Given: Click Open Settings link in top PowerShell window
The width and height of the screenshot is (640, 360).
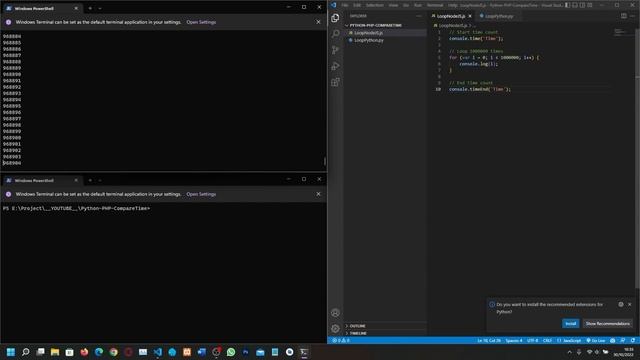Looking at the screenshot, I should click(201, 22).
